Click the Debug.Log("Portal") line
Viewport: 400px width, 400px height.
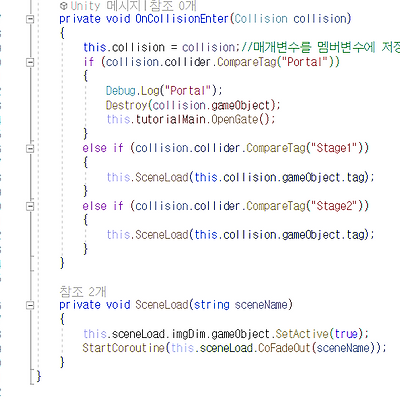[x=164, y=91]
